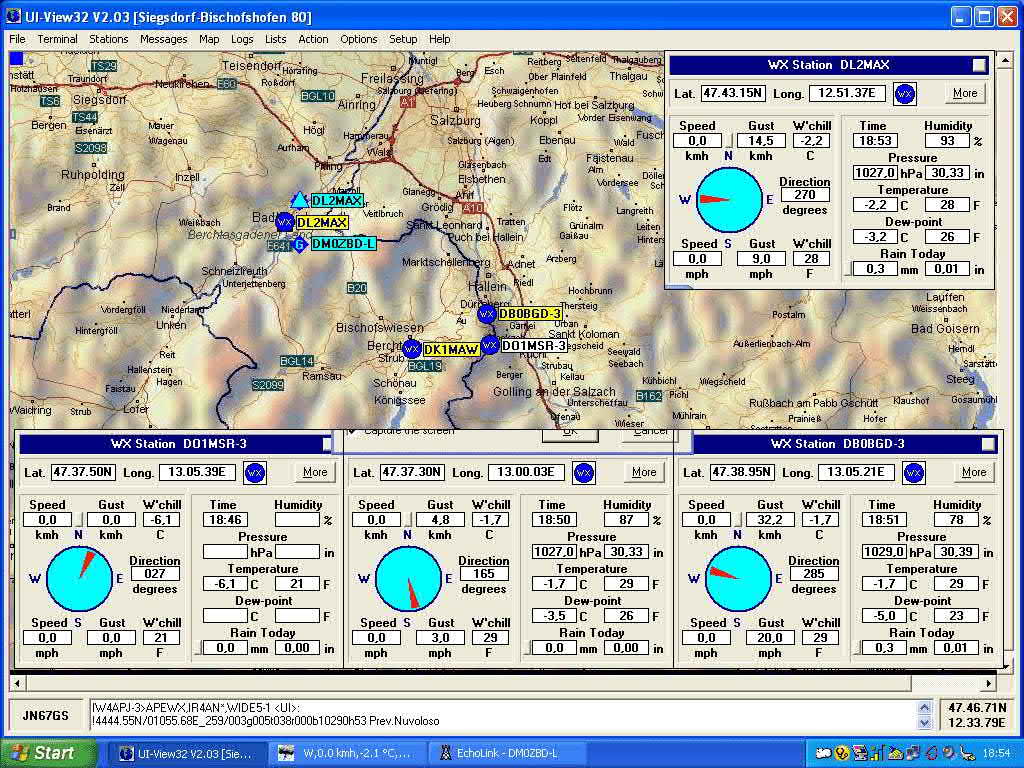
Task: Click the longitude field showing 12.51.37E
Action: click(x=847, y=93)
